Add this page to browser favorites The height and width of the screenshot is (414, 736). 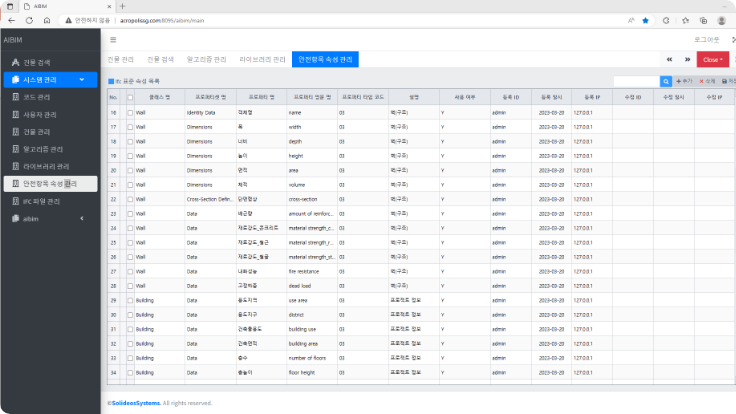645,19
